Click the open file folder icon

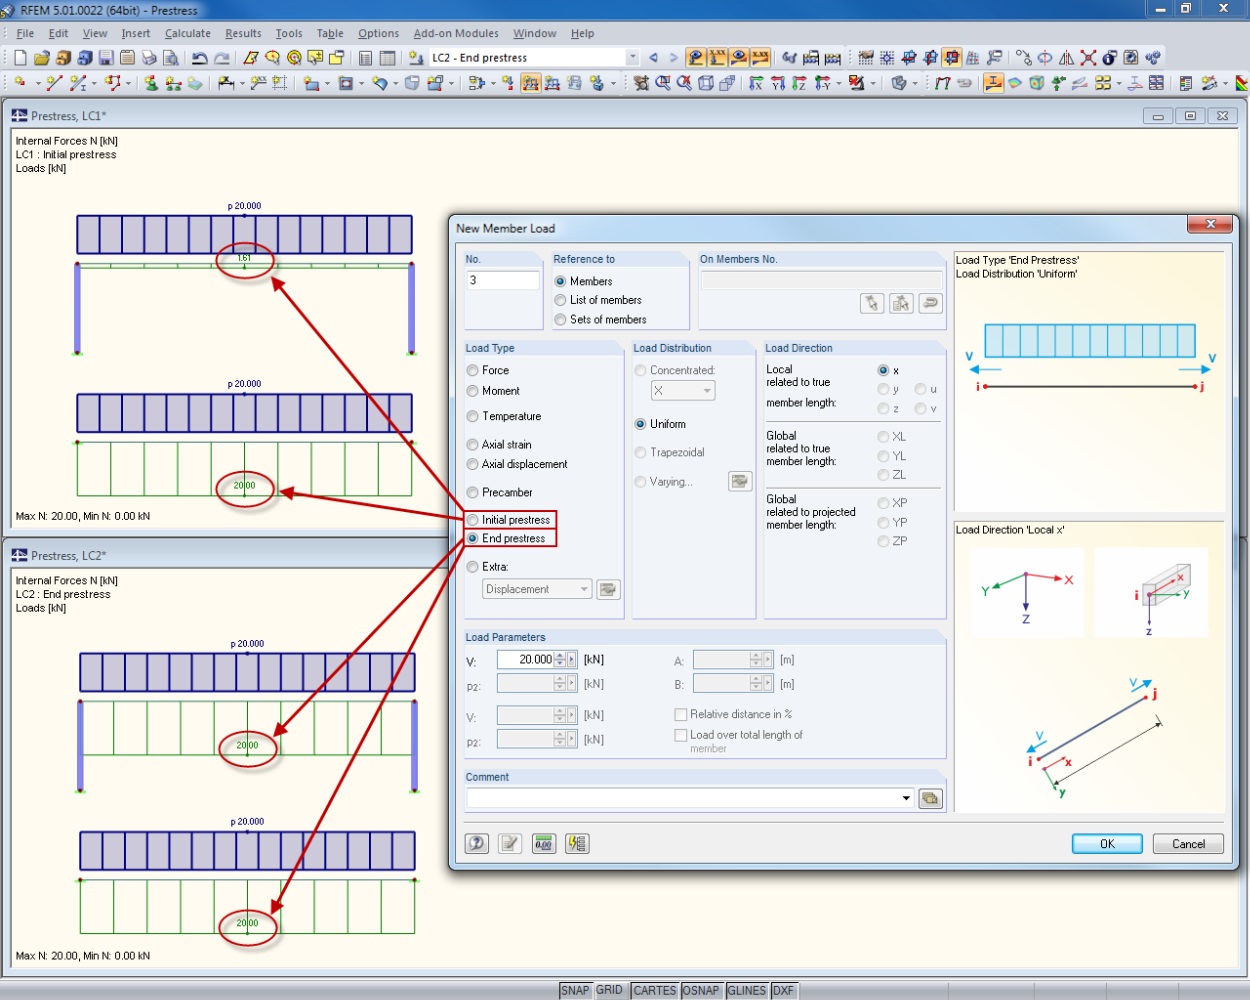tap(41, 58)
